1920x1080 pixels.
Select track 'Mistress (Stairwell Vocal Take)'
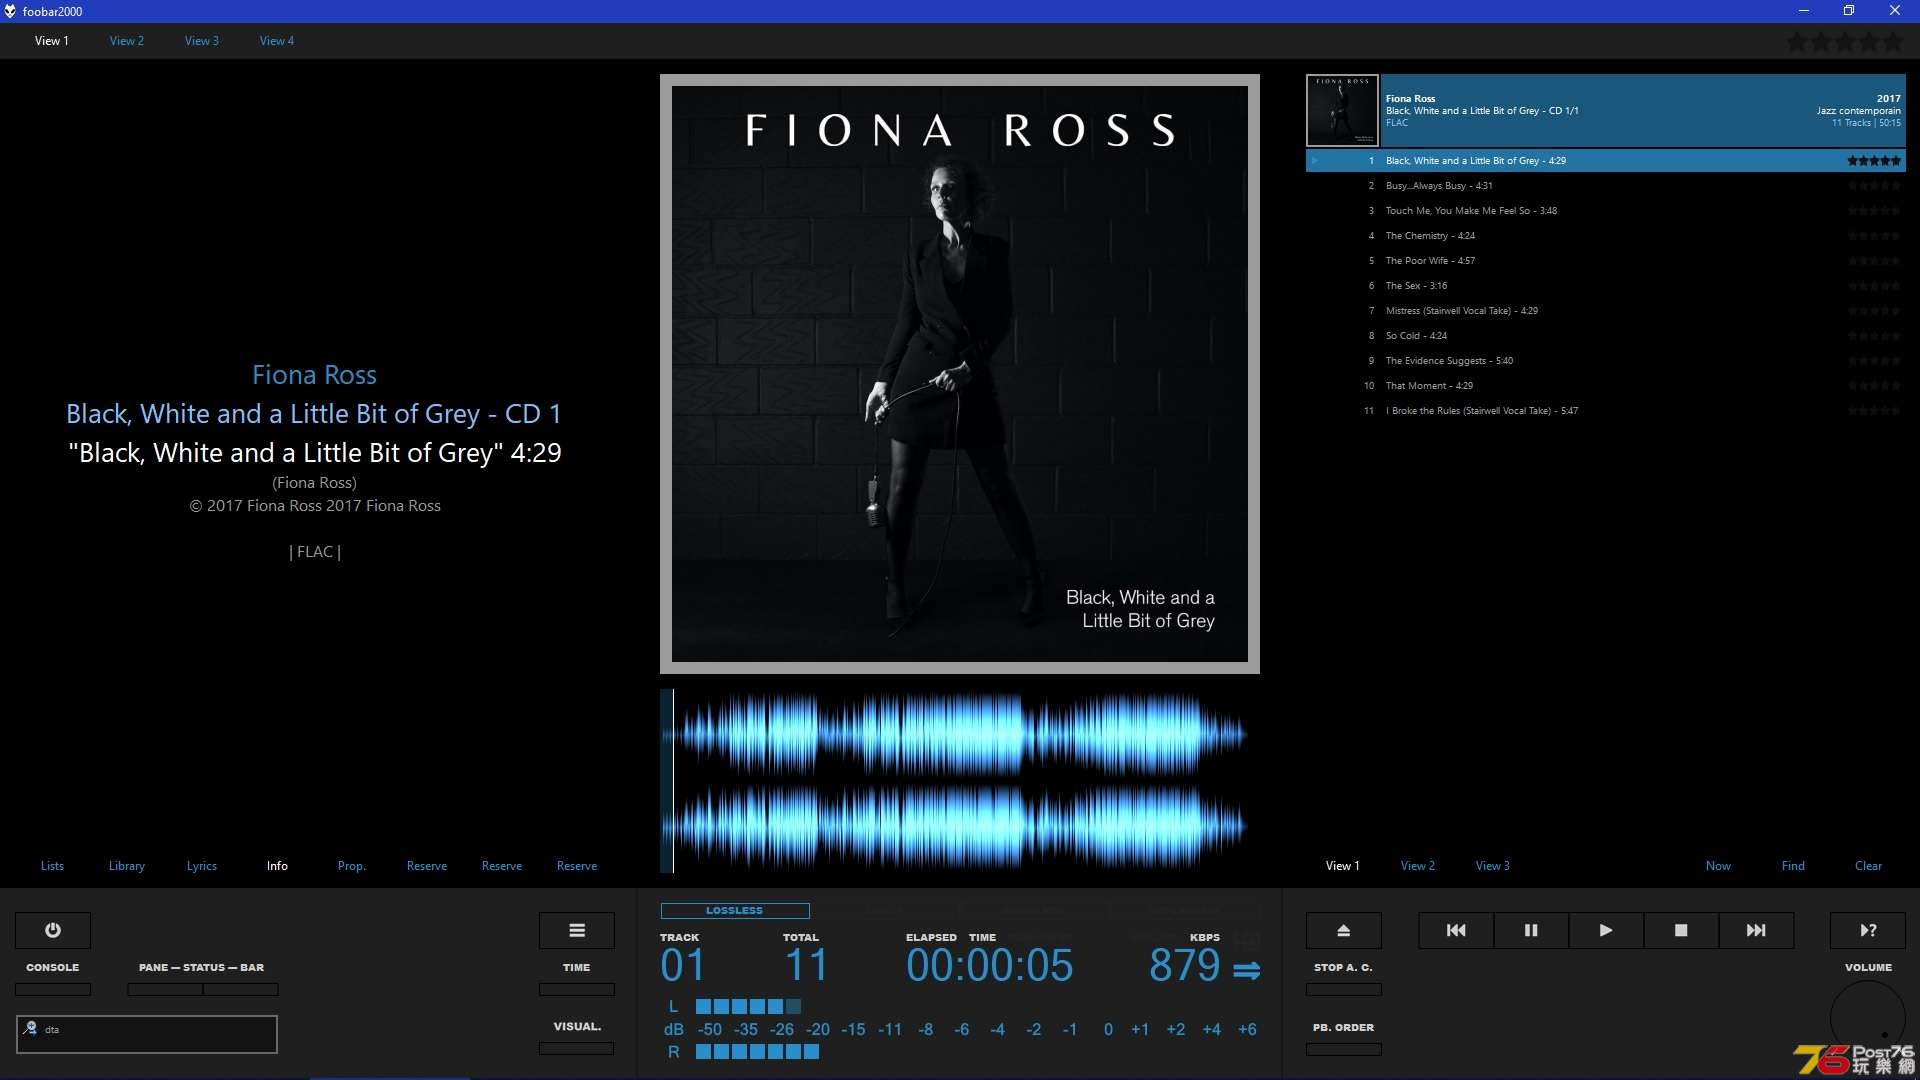pyautogui.click(x=1606, y=311)
